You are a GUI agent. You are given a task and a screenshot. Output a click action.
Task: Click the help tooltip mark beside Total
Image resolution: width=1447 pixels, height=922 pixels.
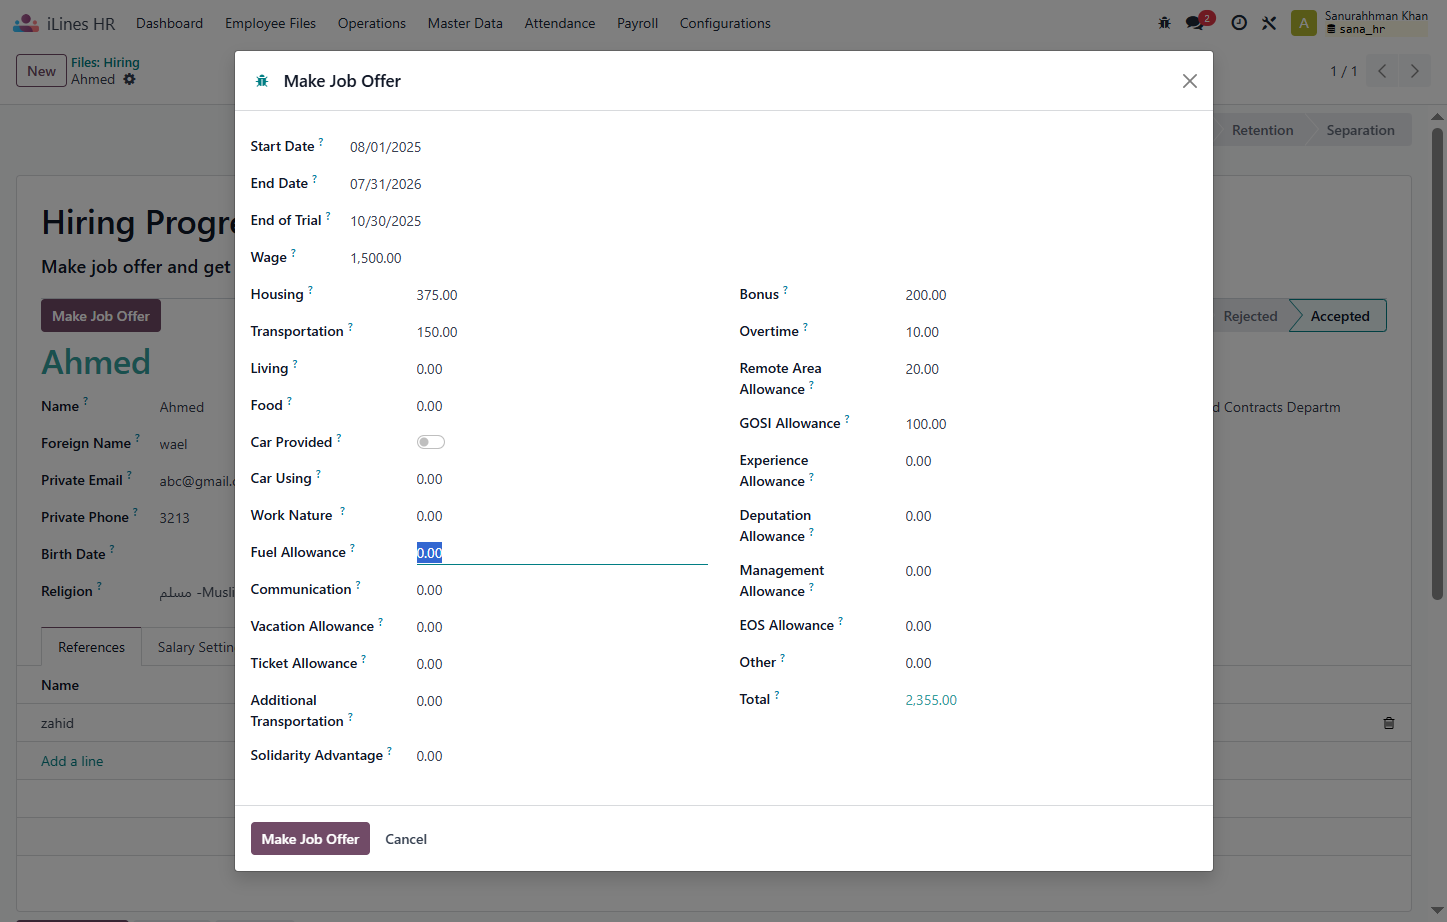tap(777, 695)
